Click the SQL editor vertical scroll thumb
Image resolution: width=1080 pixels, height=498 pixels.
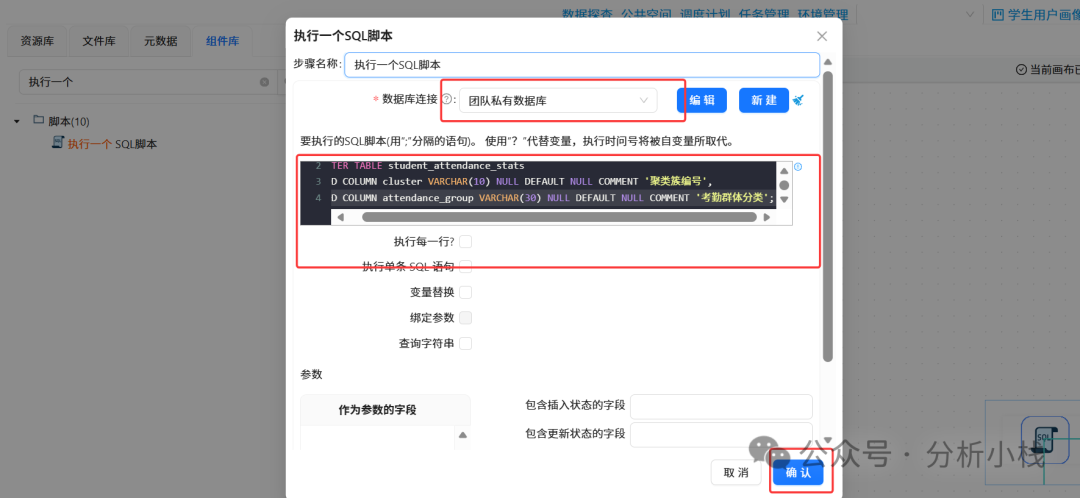click(x=784, y=185)
